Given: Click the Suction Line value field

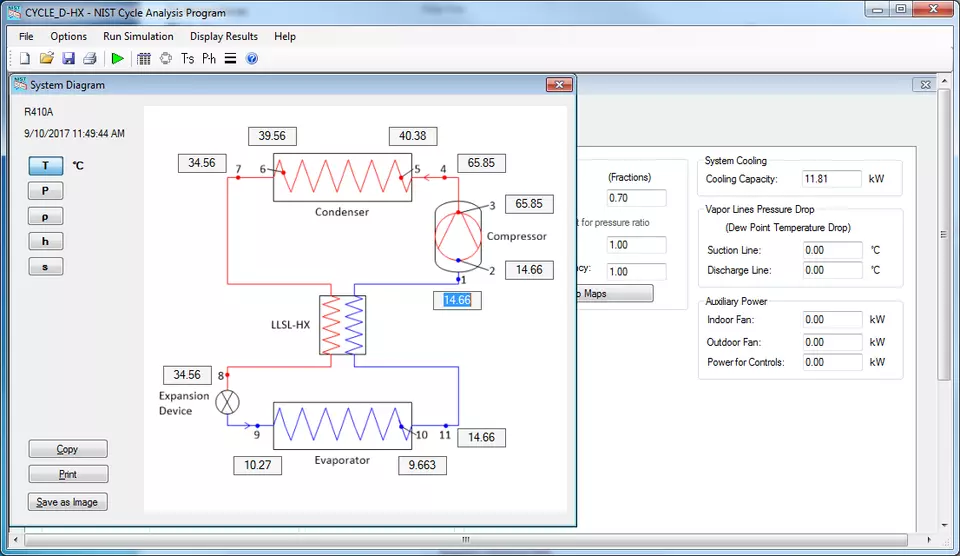Looking at the screenshot, I should [833, 250].
